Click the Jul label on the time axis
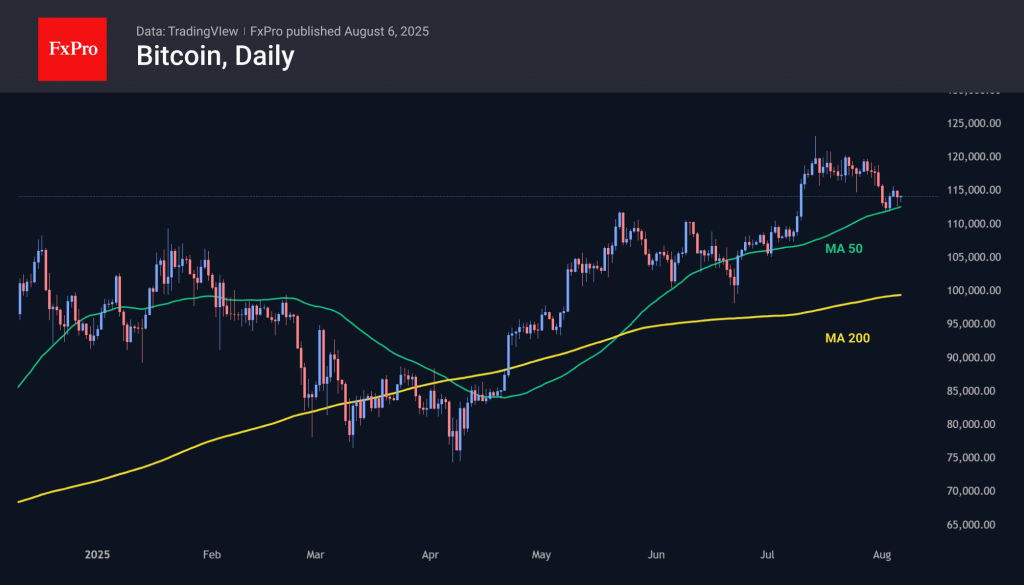Screen dimensions: 1024x585 tap(769, 554)
